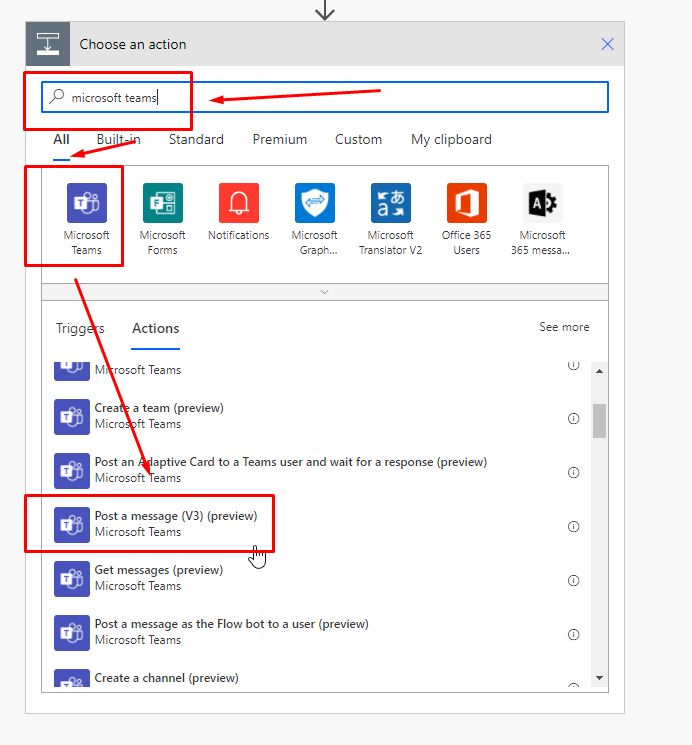Click Teams icon beside Create a team

click(72, 417)
